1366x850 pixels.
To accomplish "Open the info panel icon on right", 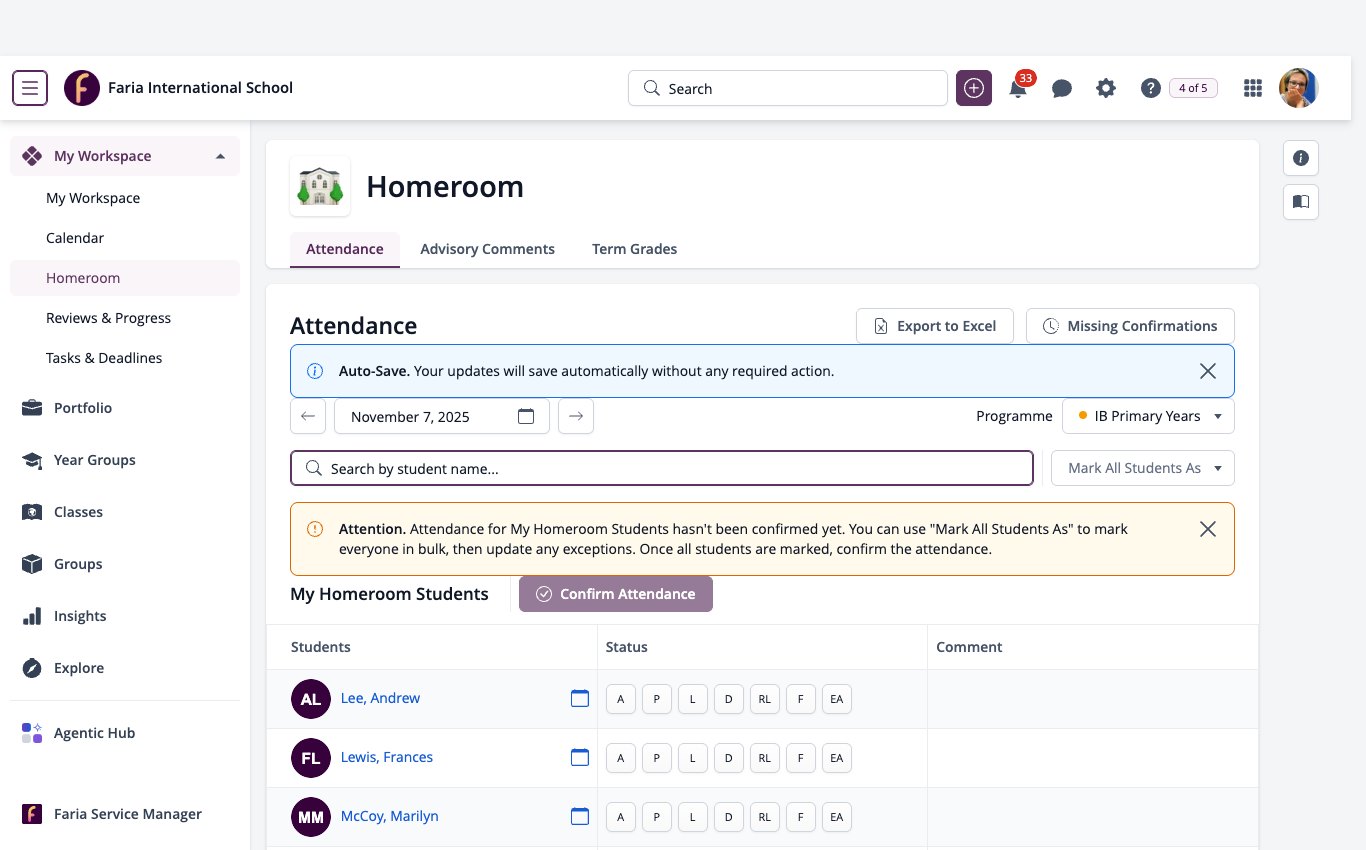I will (1301, 158).
